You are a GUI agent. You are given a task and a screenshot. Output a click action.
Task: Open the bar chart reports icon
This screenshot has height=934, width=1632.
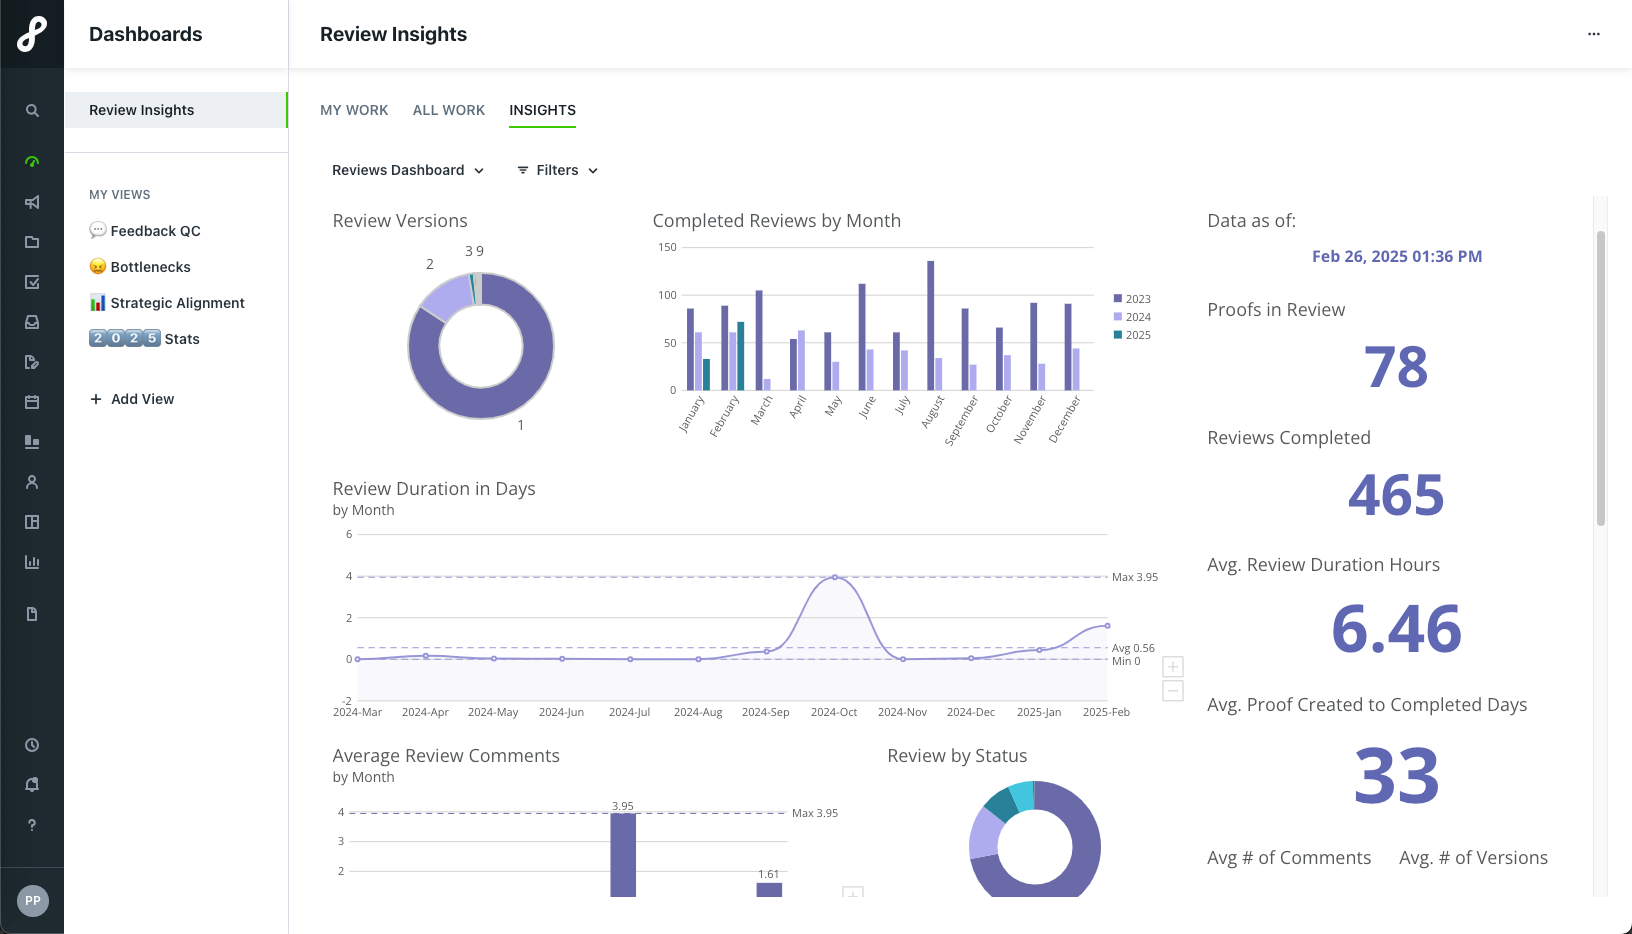point(32,562)
